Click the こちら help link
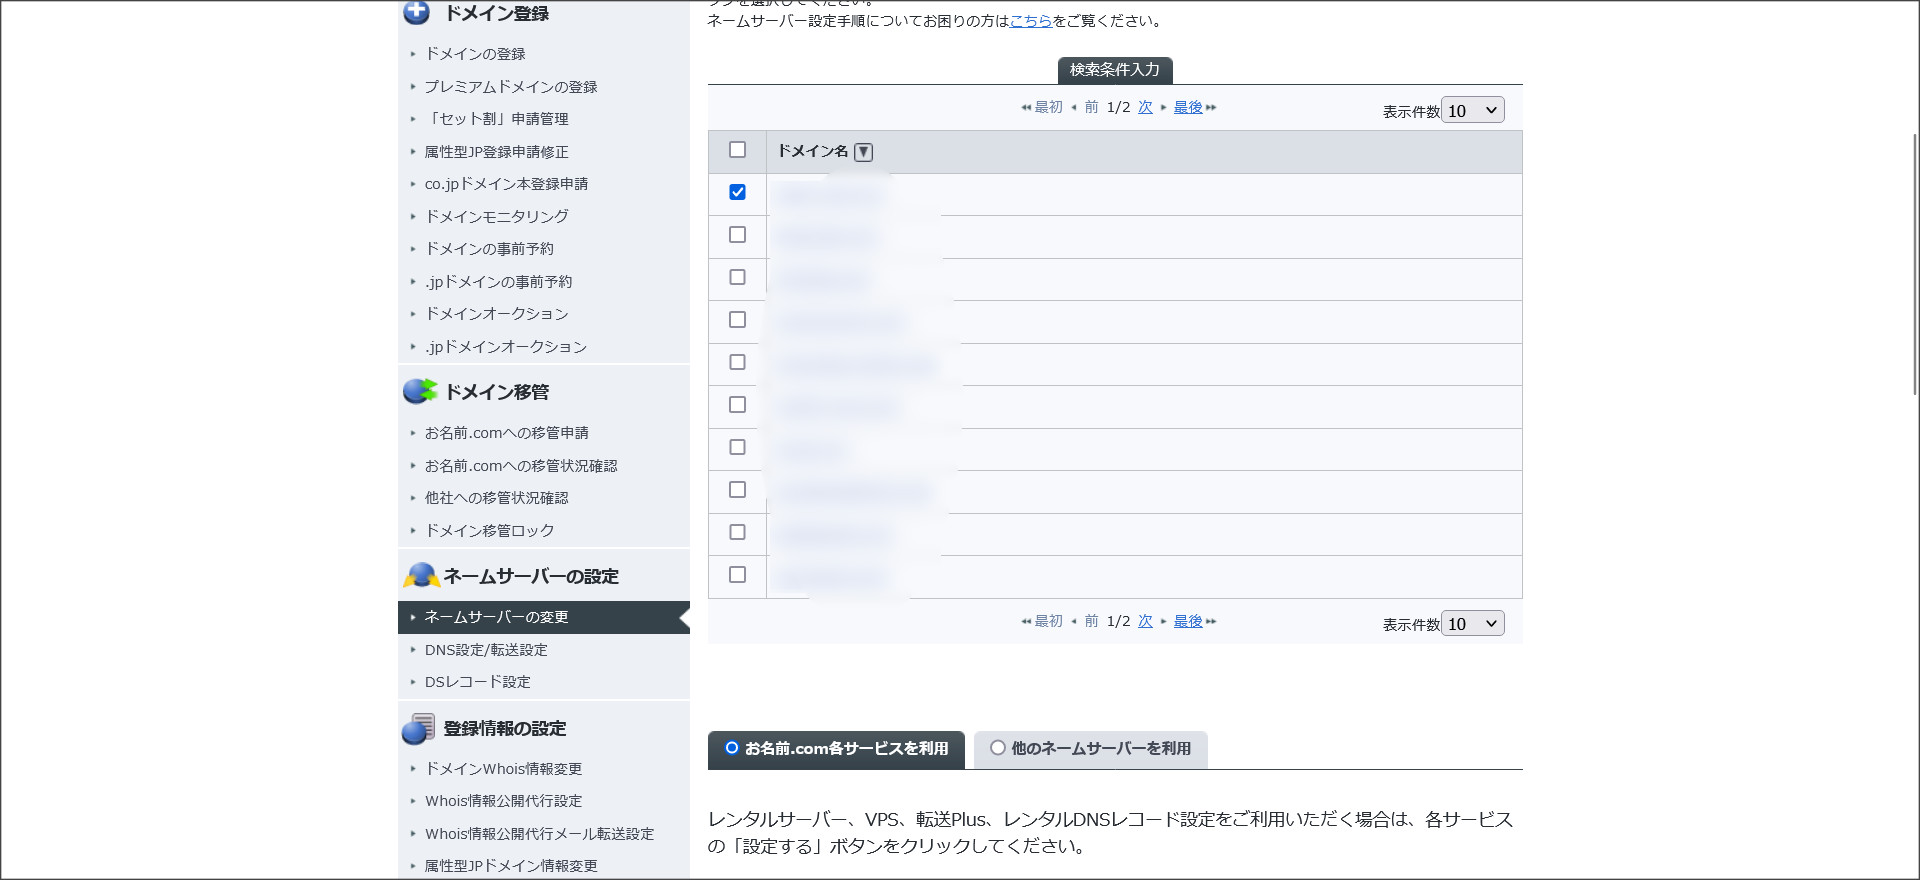Viewport: 1920px width, 880px height. 1030,21
